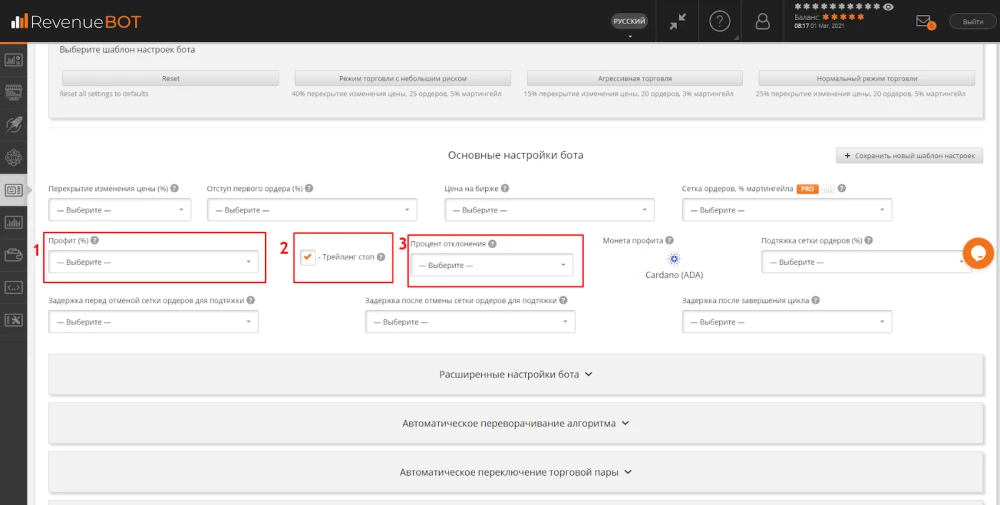Screen dimensions: 1000x505
Task: Open the API code brackets sidebar icon
Action: [13, 288]
